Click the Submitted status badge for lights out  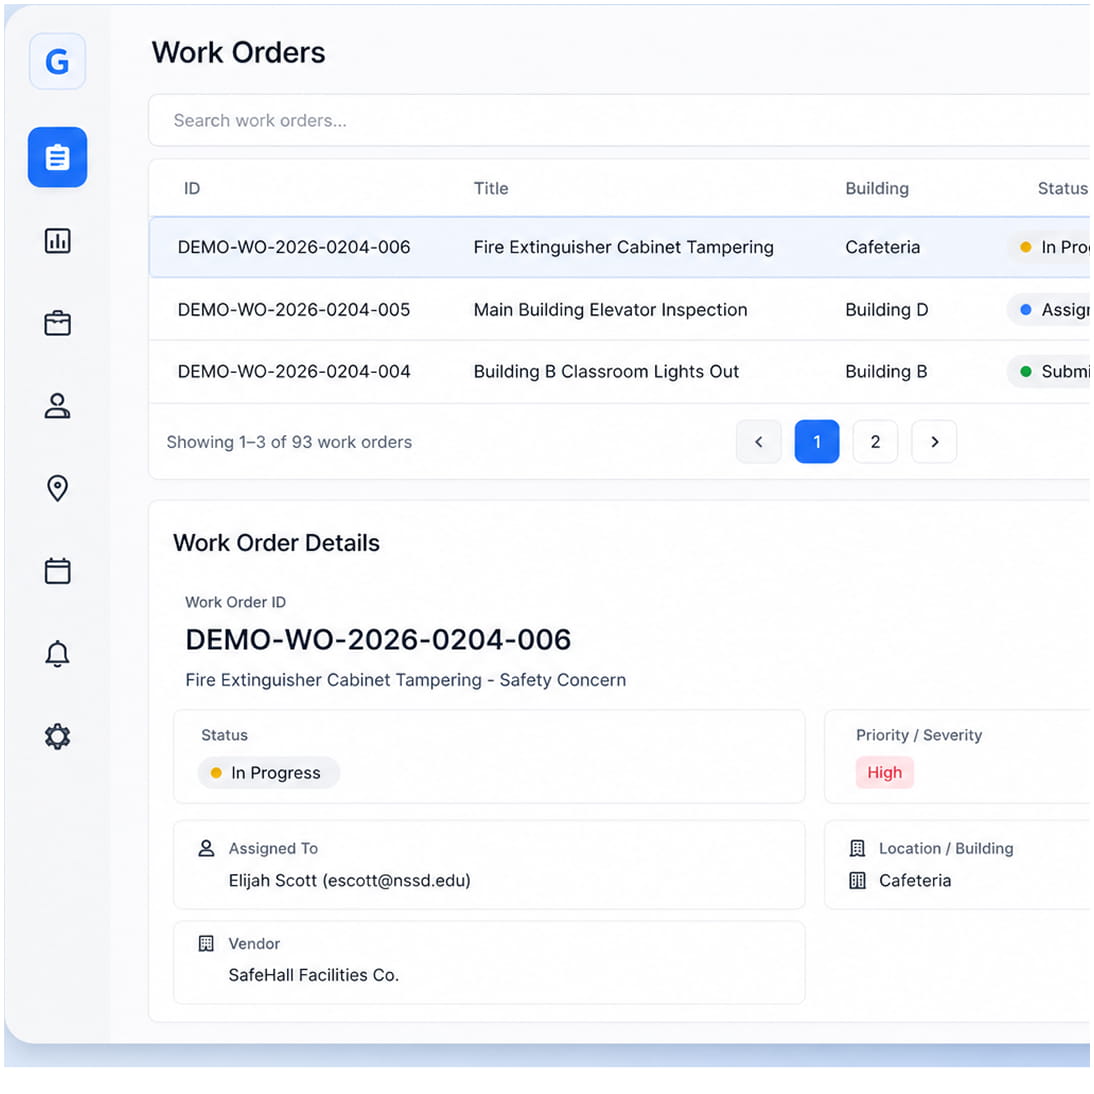pyautogui.click(x=1050, y=371)
